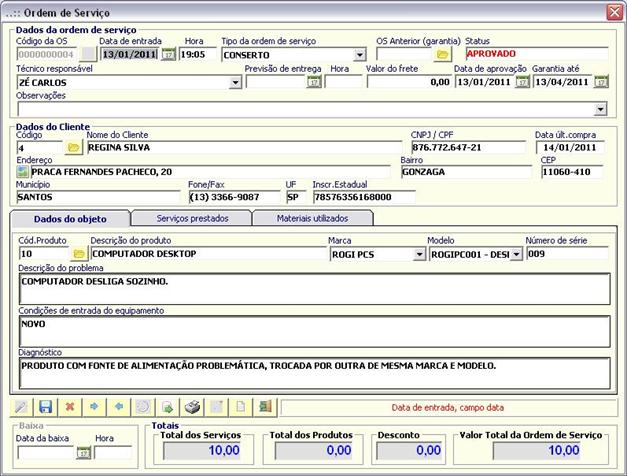The width and height of the screenshot is (627, 476).
Task: Click the Número de série field
Action: pos(568,254)
